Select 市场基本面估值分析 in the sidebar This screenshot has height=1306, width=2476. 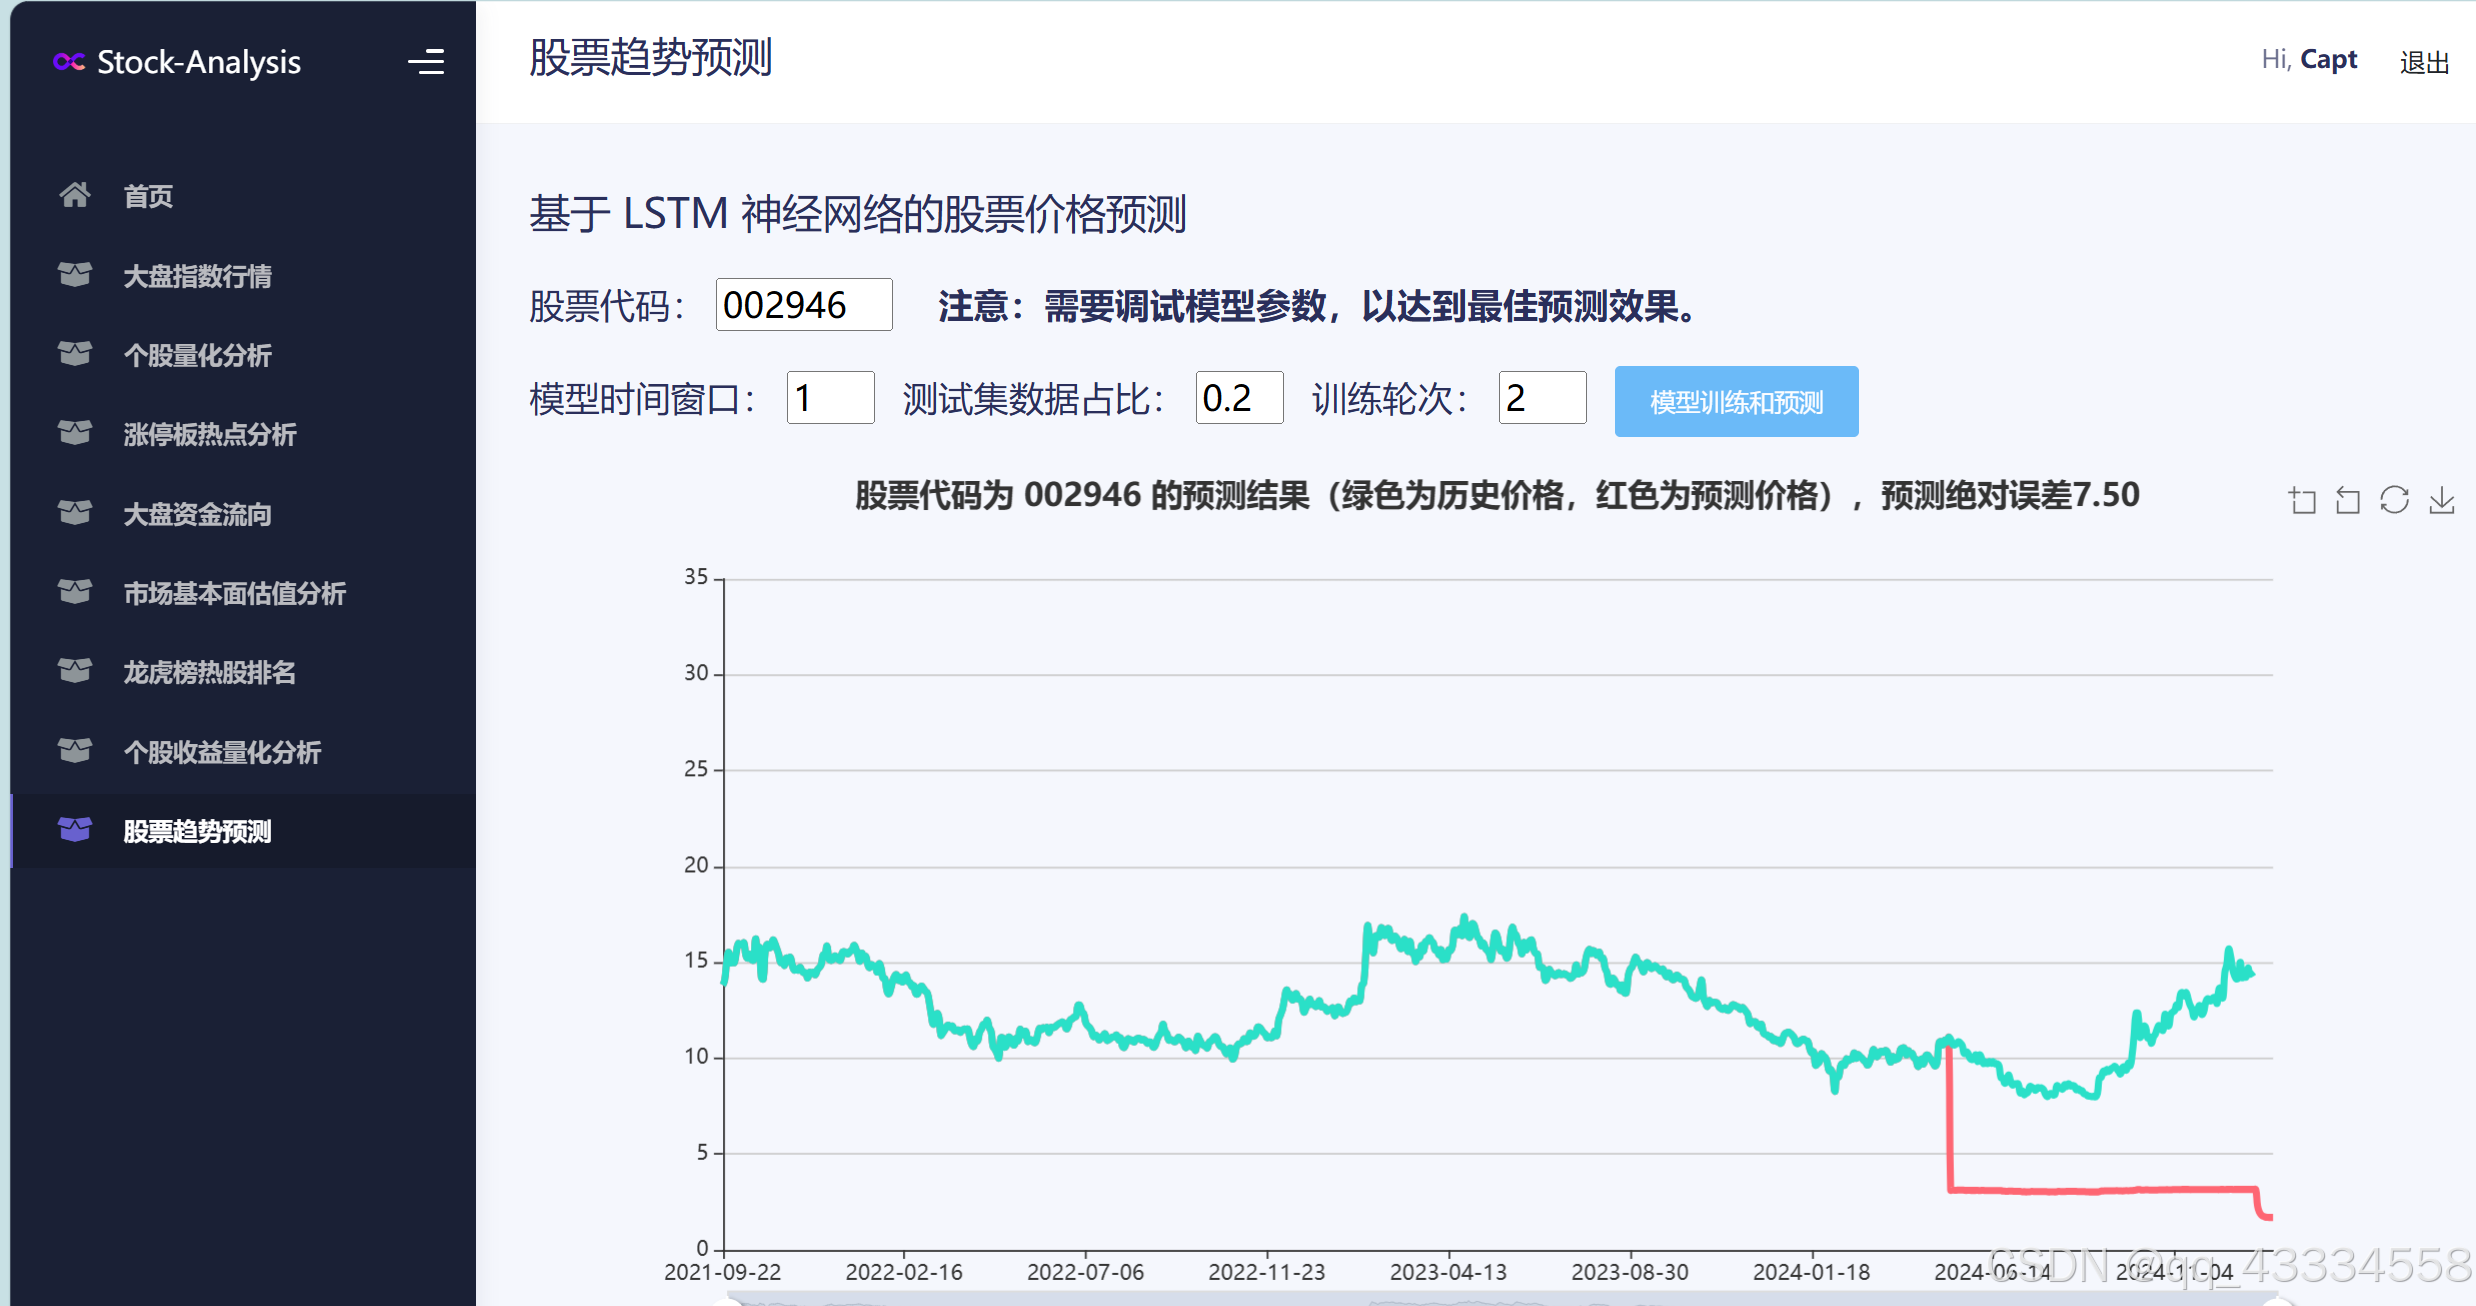coord(234,593)
